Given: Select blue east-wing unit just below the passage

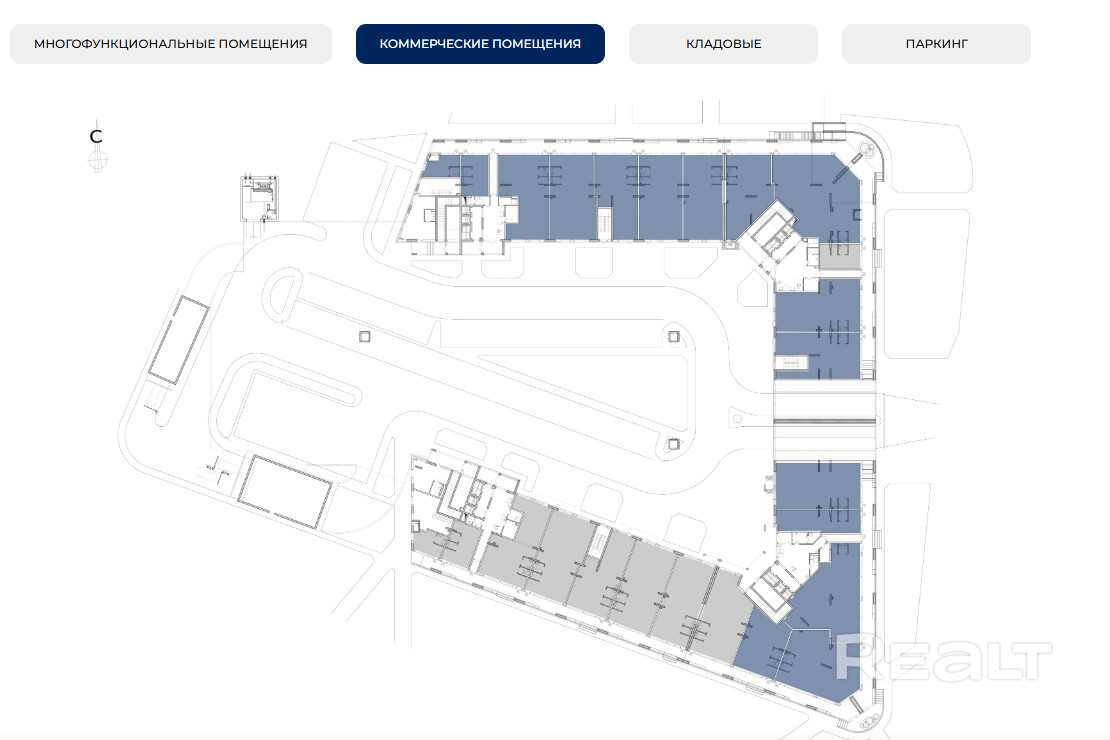Looking at the screenshot, I should pyautogui.click(x=817, y=497).
